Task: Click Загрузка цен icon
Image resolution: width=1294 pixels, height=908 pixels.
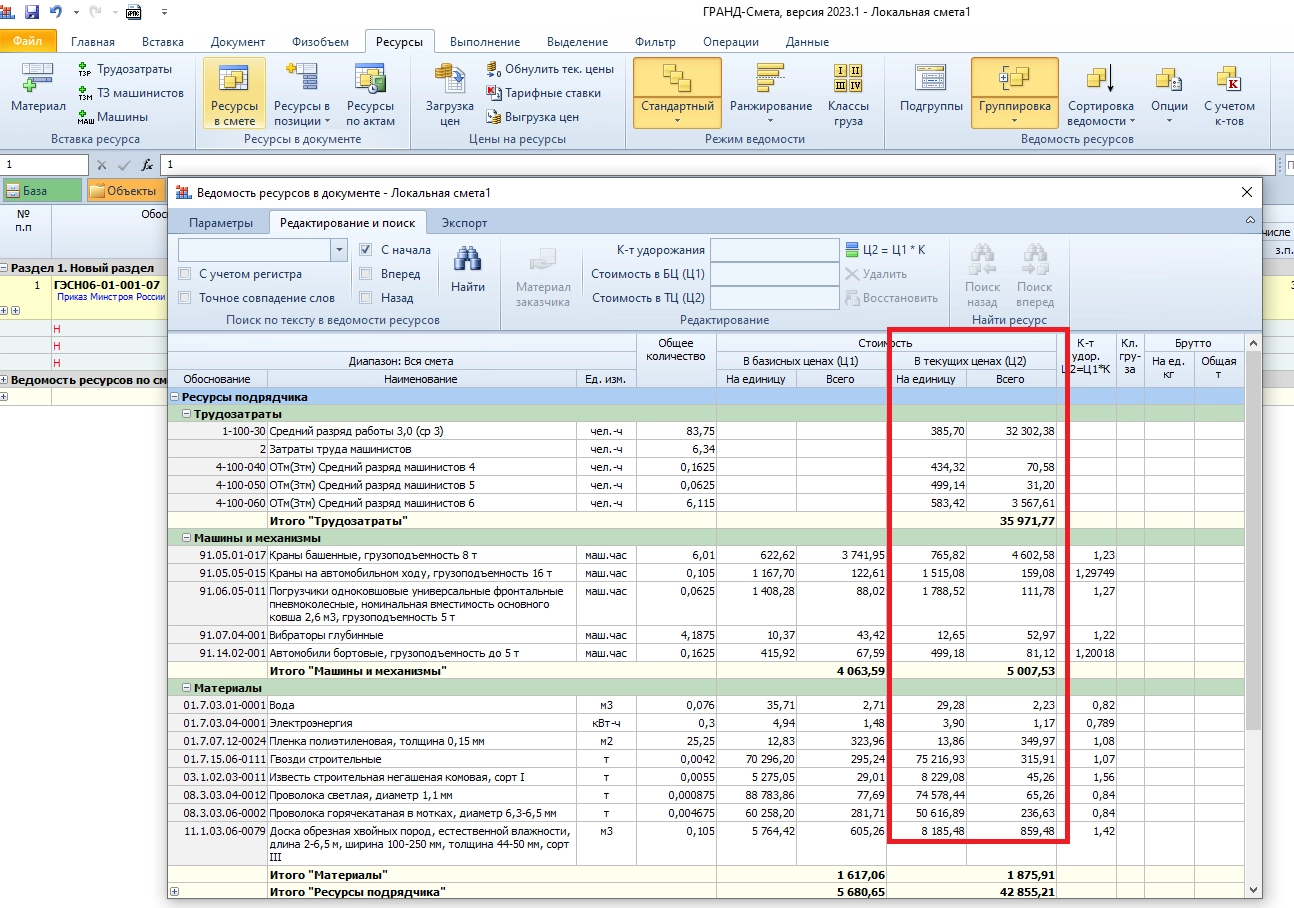Action: [x=450, y=93]
